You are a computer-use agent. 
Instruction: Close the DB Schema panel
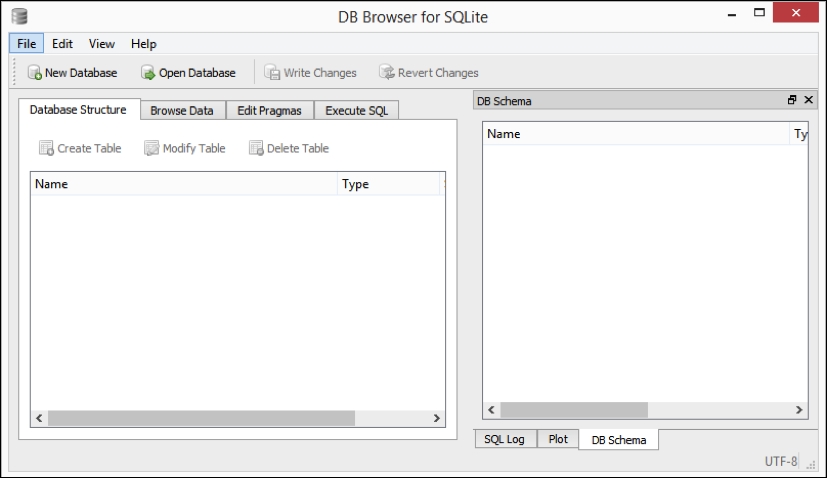(x=808, y=100)
